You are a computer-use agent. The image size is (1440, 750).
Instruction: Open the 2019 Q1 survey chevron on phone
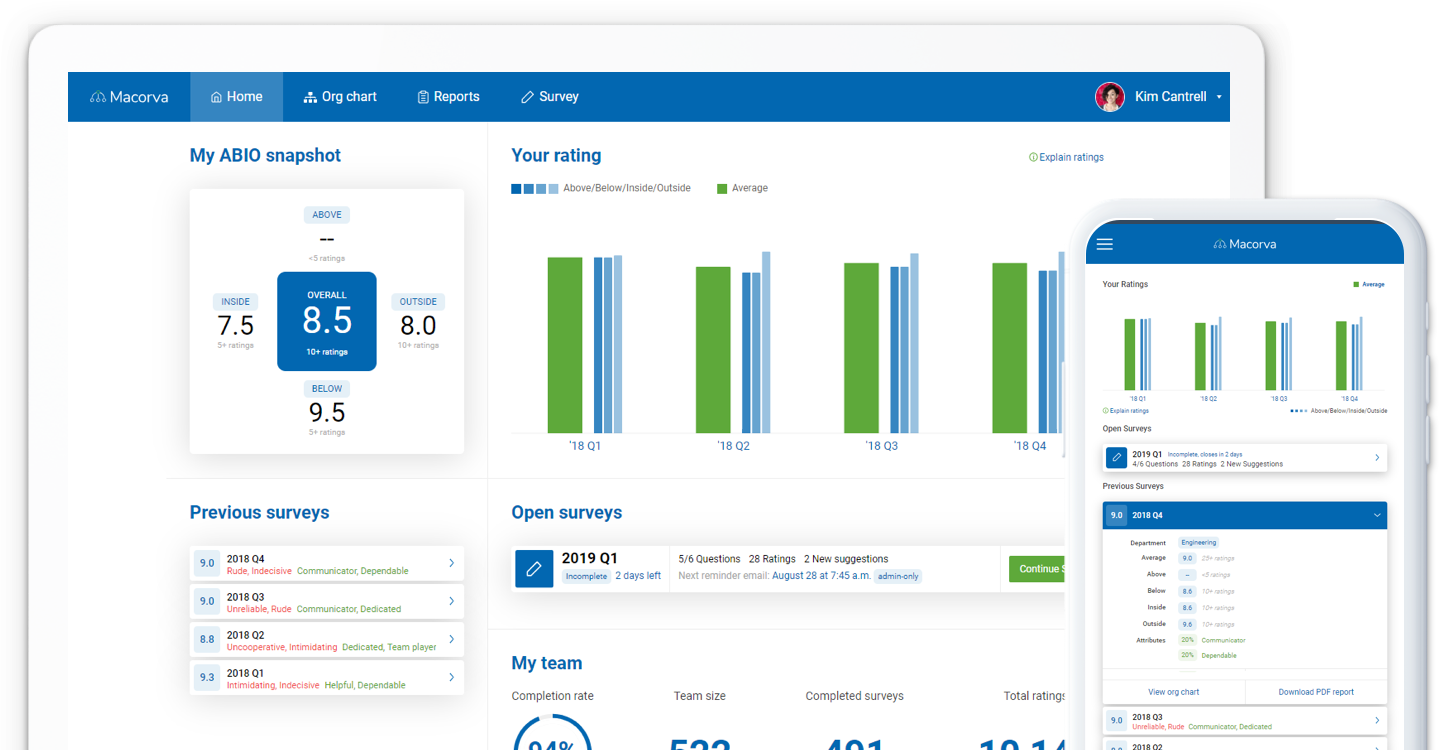1377,458
